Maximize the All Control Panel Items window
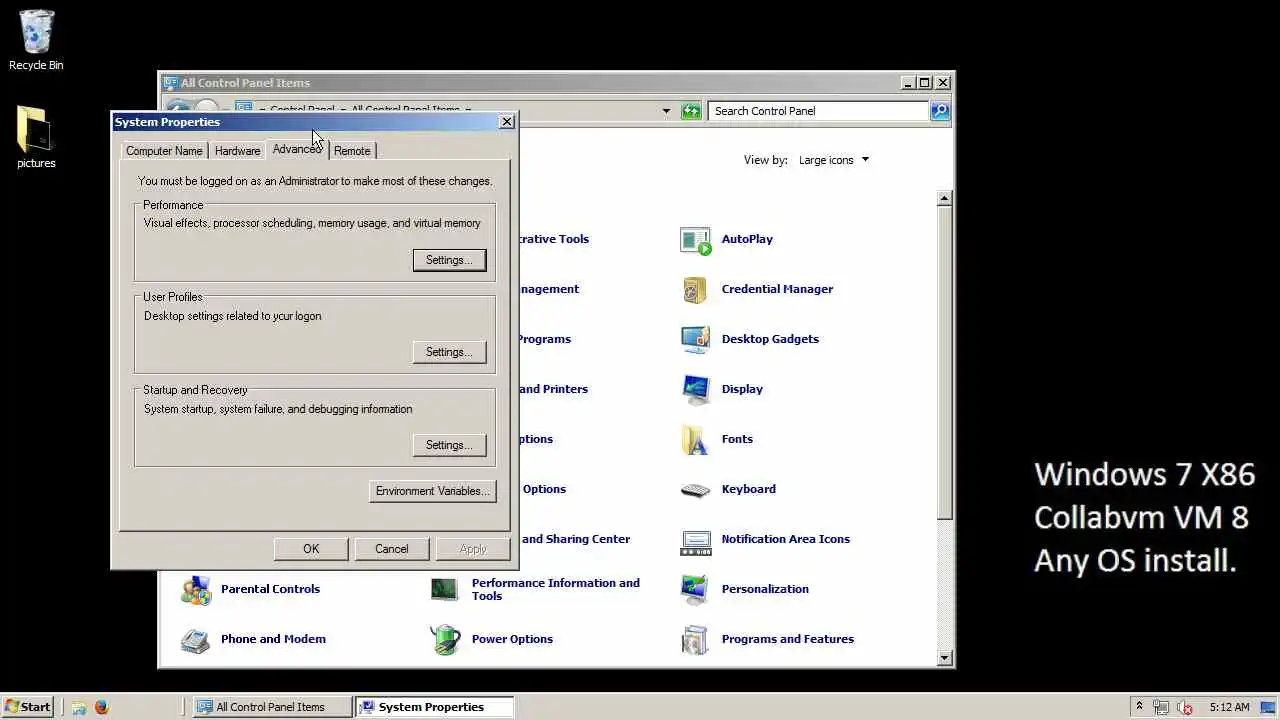 (x=924, y=83)
